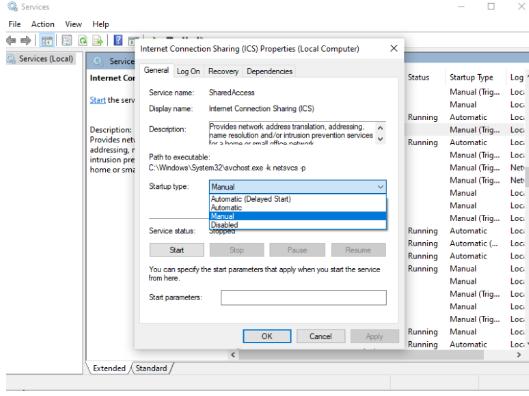This screenshot has height=396, width=529.
Task: Refresh the services list via toolbar icon
Action: [x=83, y=41]
